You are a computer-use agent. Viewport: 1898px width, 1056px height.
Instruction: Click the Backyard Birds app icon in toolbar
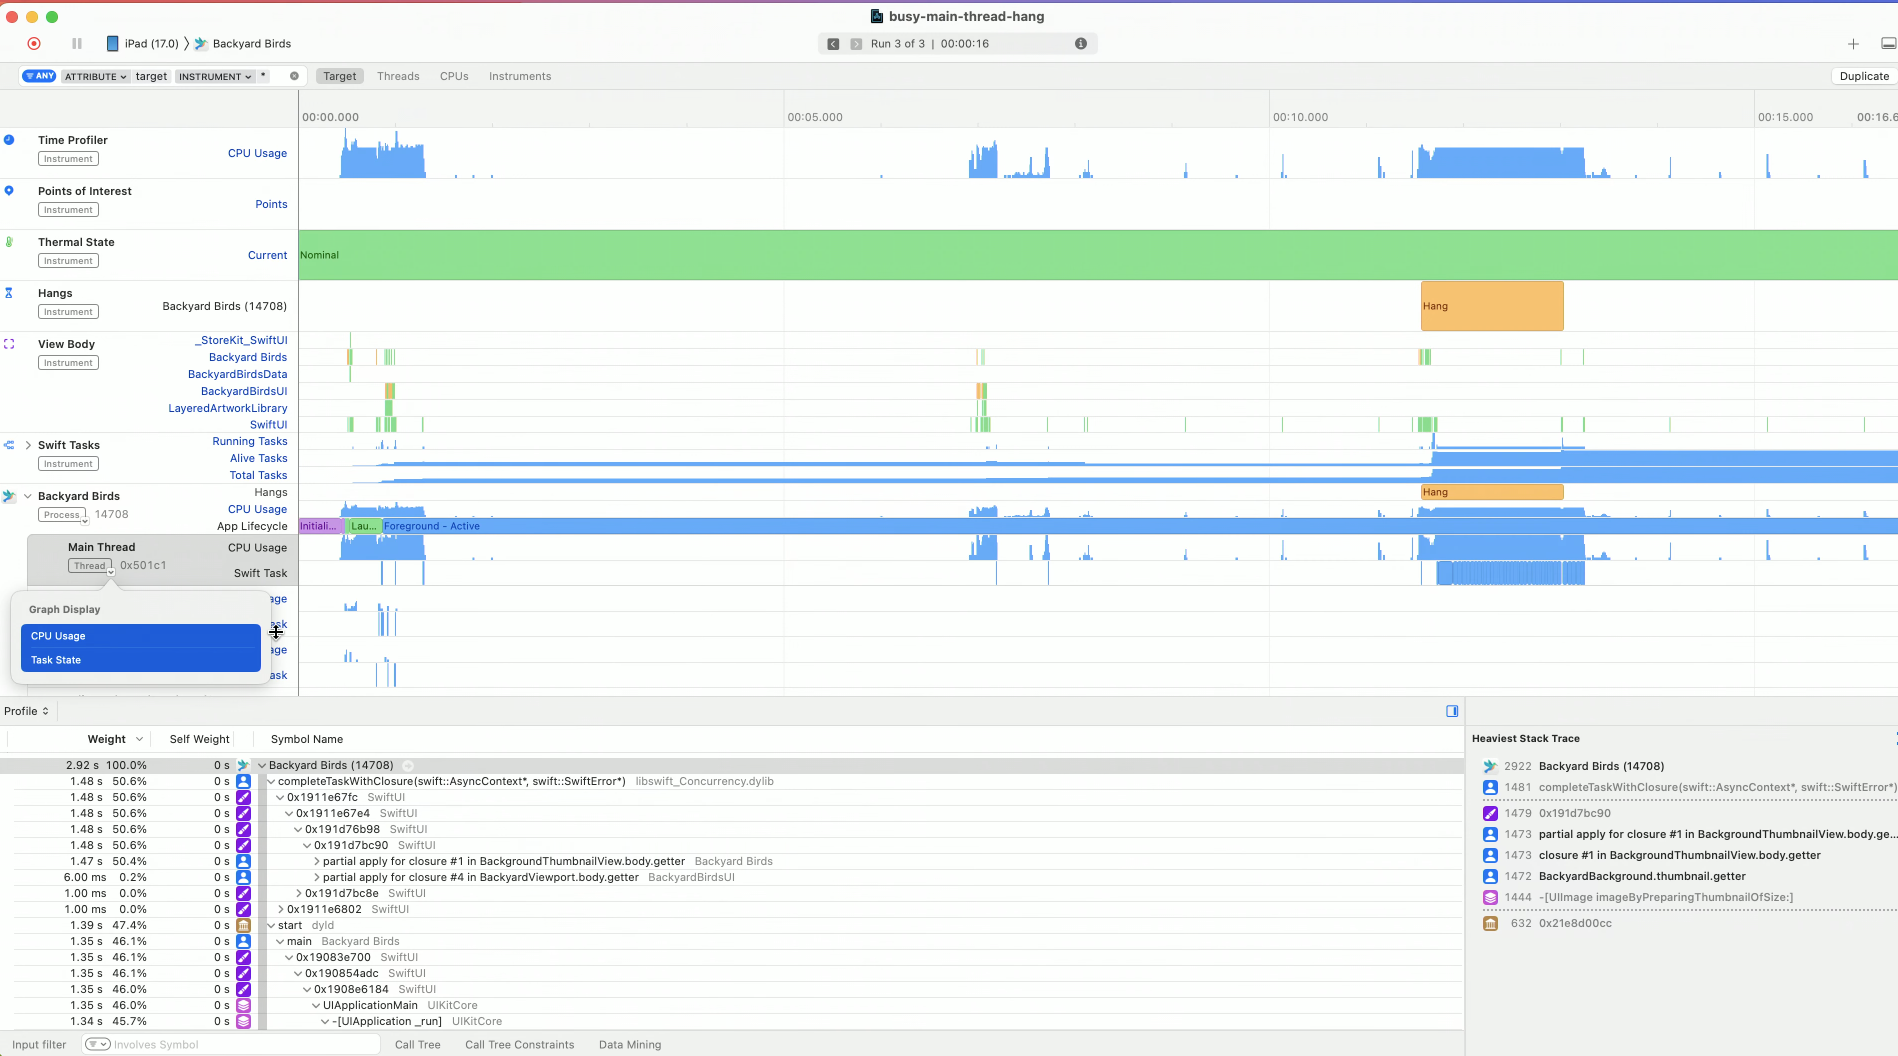[201, 44]
